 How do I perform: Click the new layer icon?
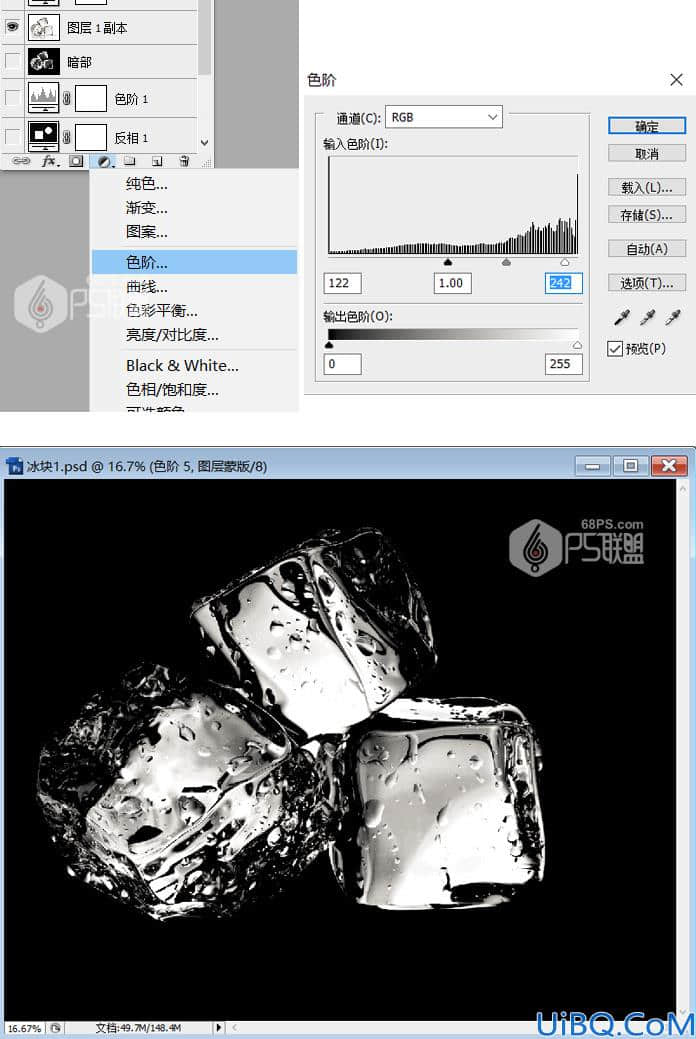(x=157, y=161)
